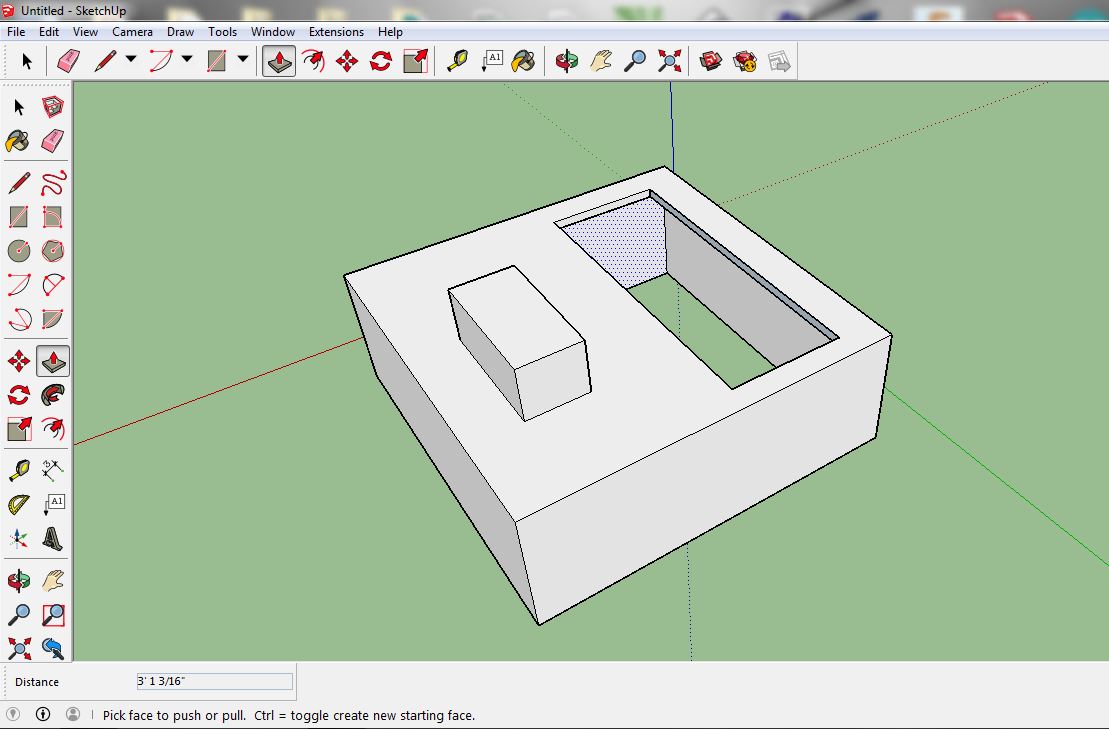Return to the Previous camera view
This screenshot has height=729, width=1109.
pyautogui.click(x=53, y=648)
